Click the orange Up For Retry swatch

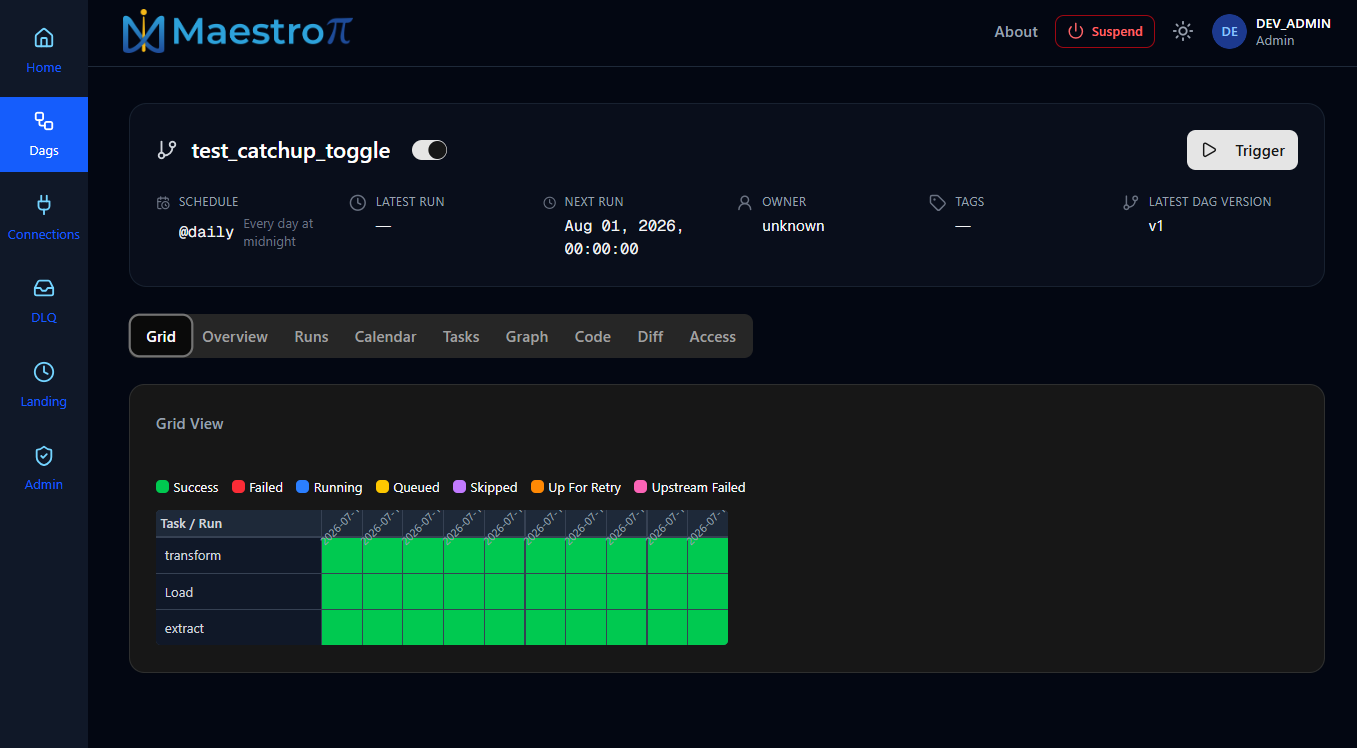click(x=537, y=487)
